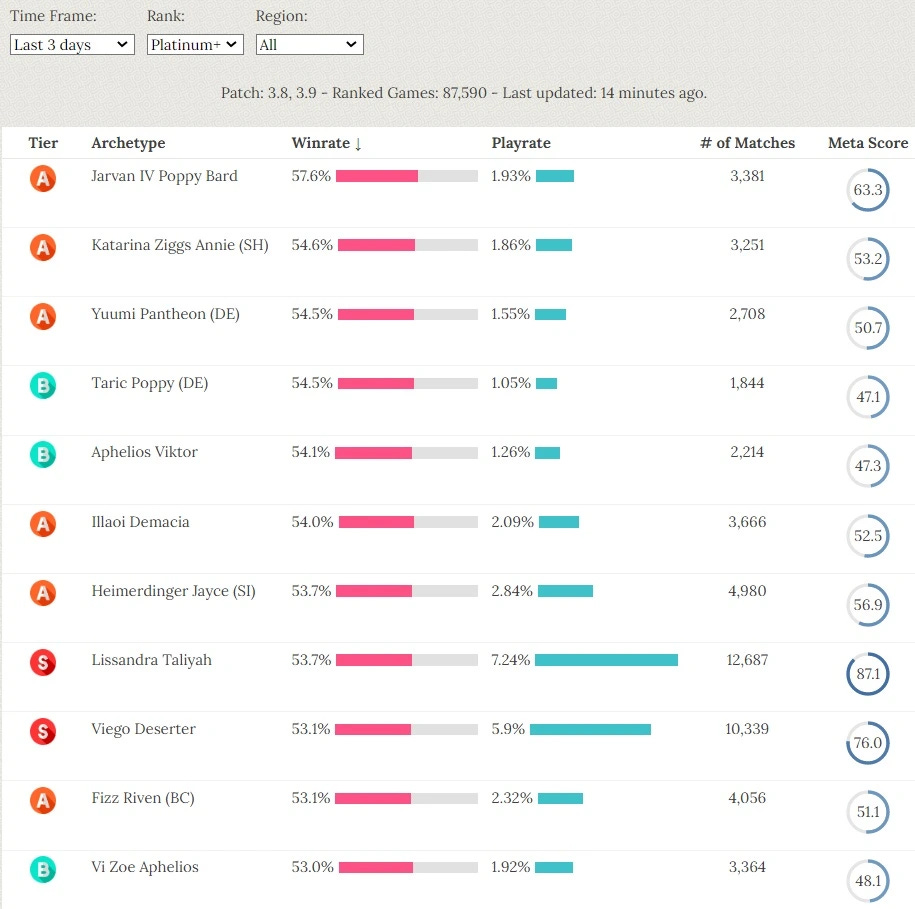Viewport: 915px width, 909px height.
Task: Click the A tier badge for Yuumi Pantheon
Action: point(43,317)
